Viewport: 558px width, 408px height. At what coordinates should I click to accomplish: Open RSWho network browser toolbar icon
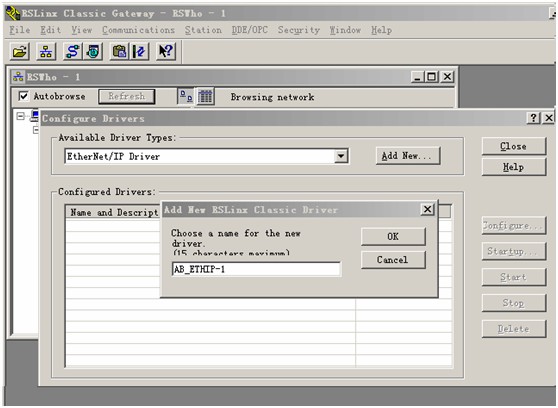46,52
